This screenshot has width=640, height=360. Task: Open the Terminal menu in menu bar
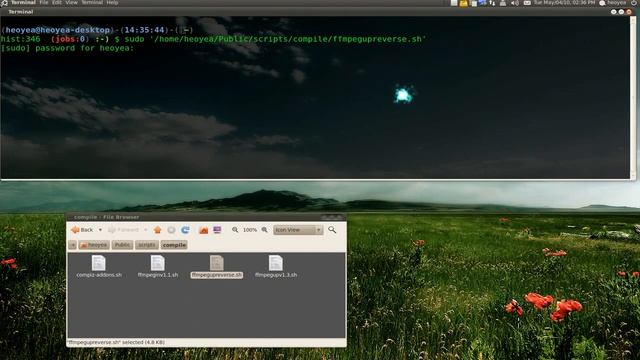tap(92, 2)
